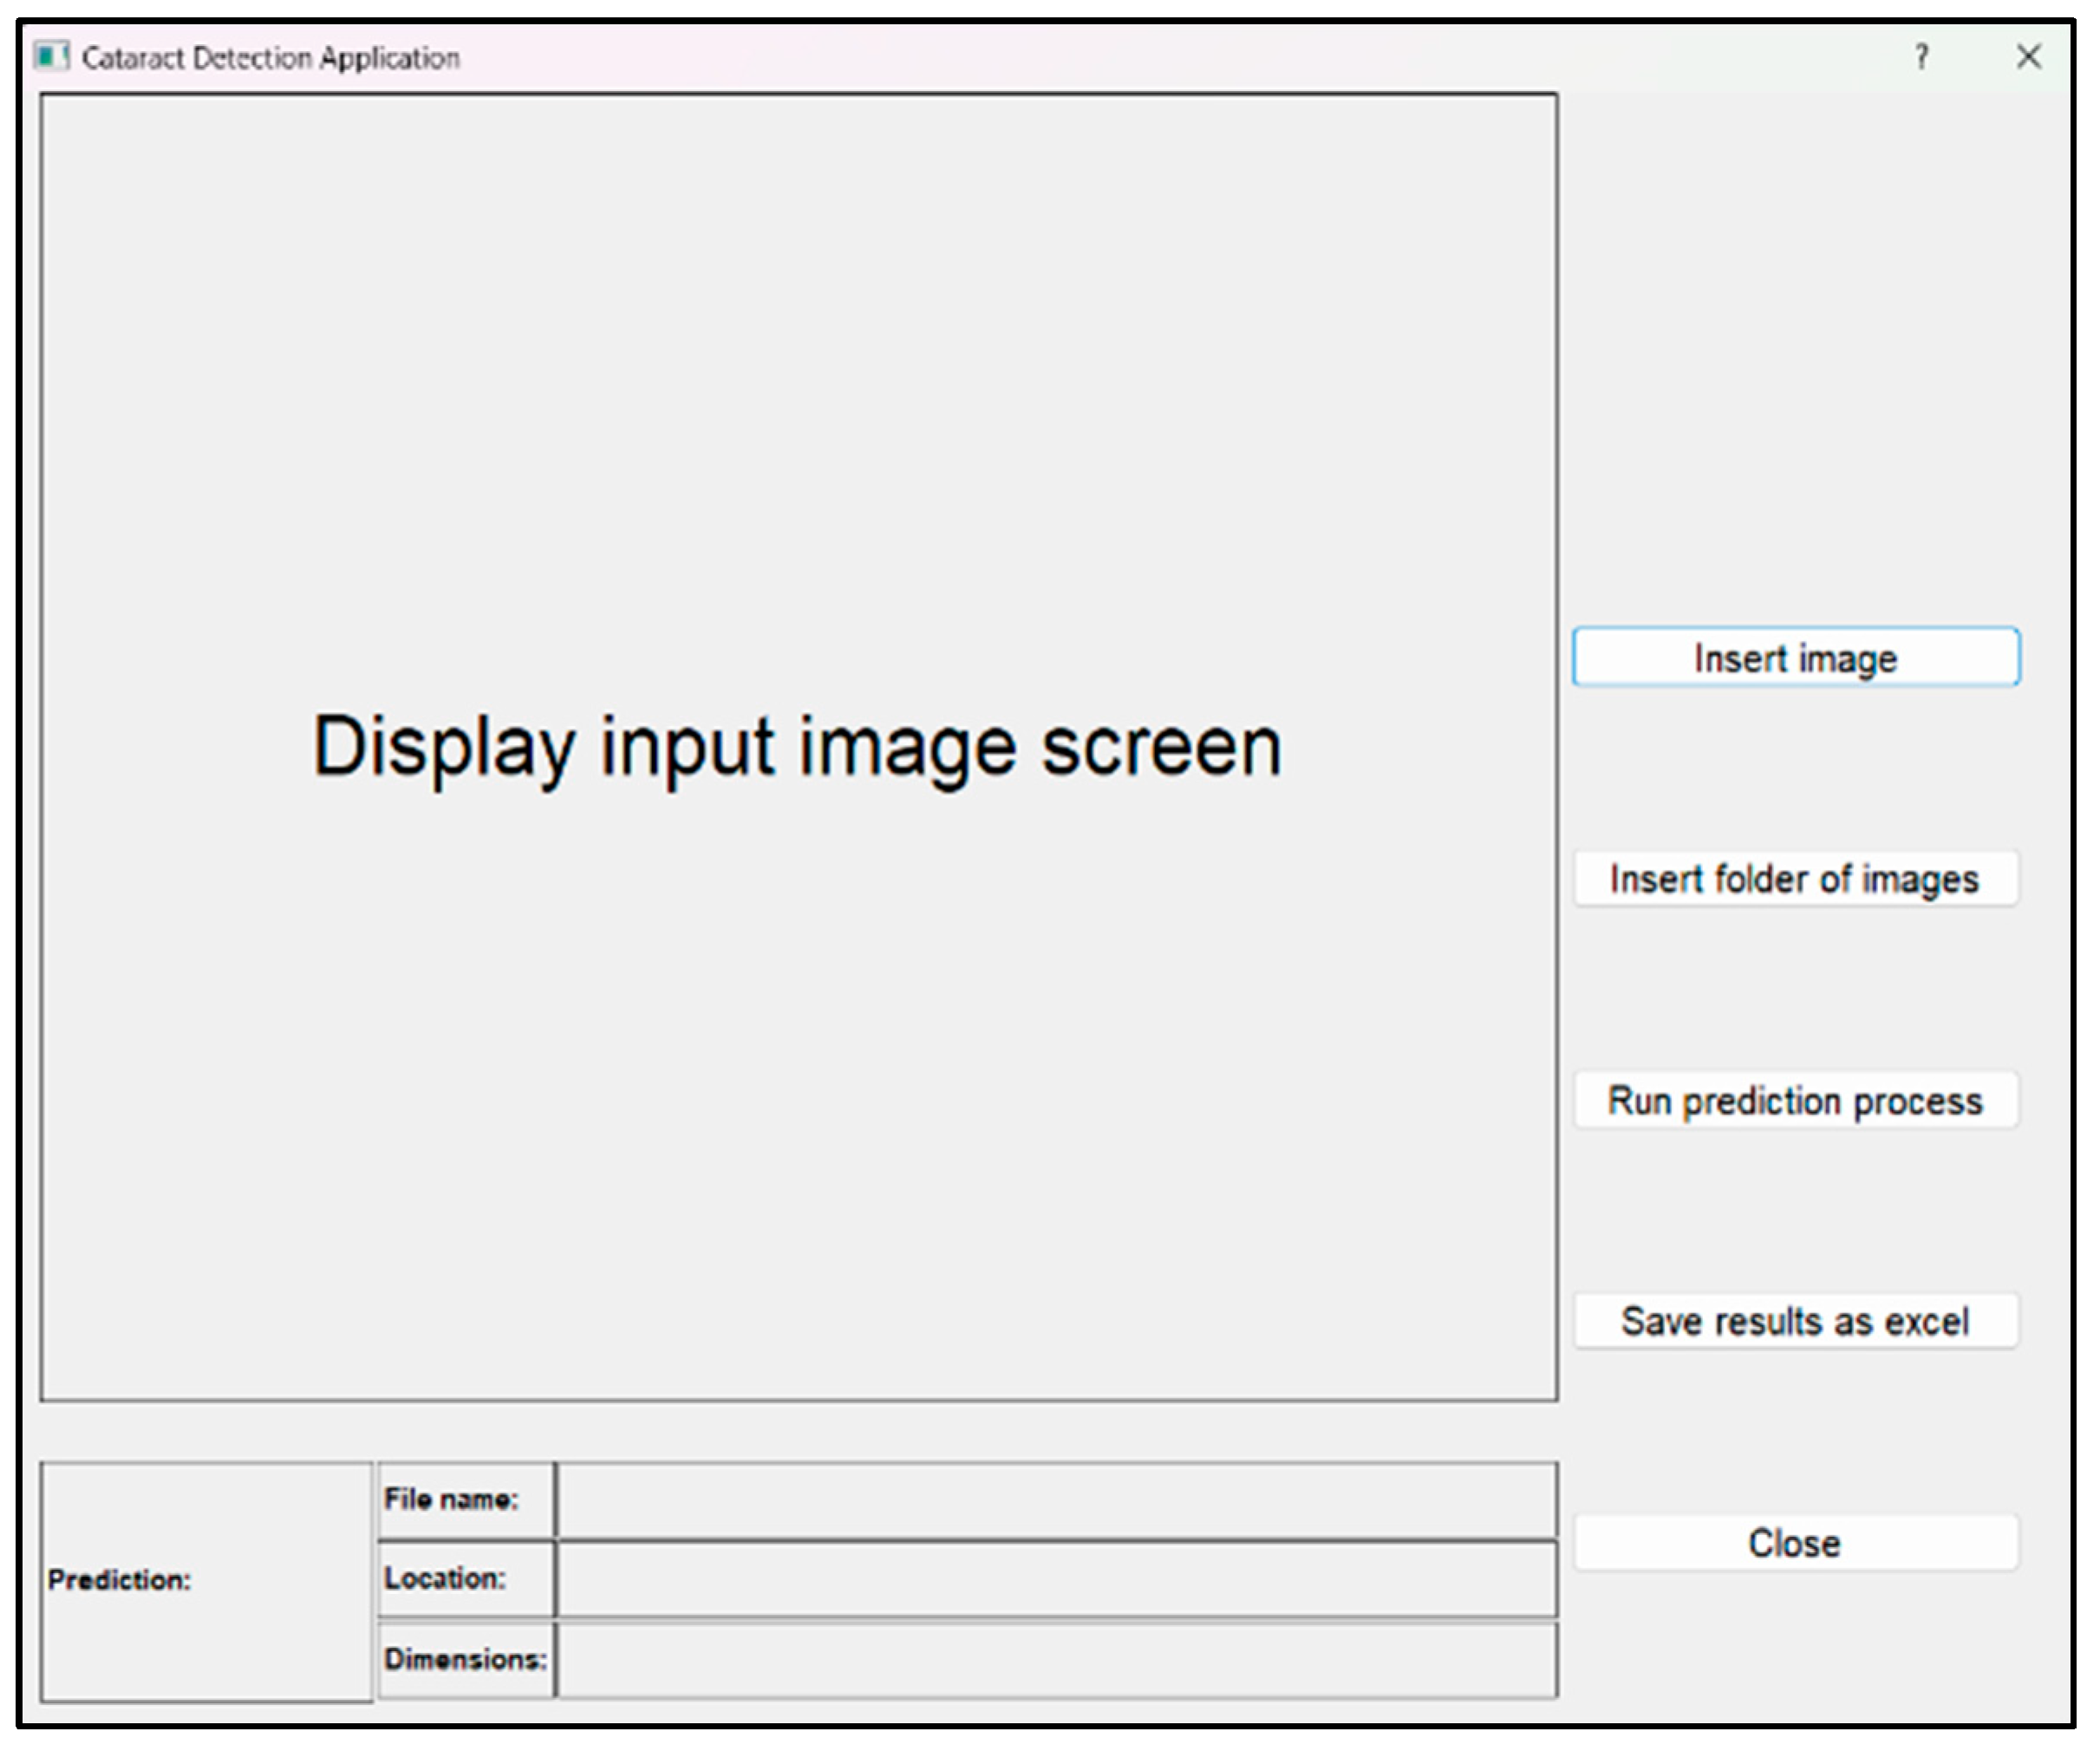Click Insert folder of images button
The image size is (2100, 1751).
[x=1795, y=879]
